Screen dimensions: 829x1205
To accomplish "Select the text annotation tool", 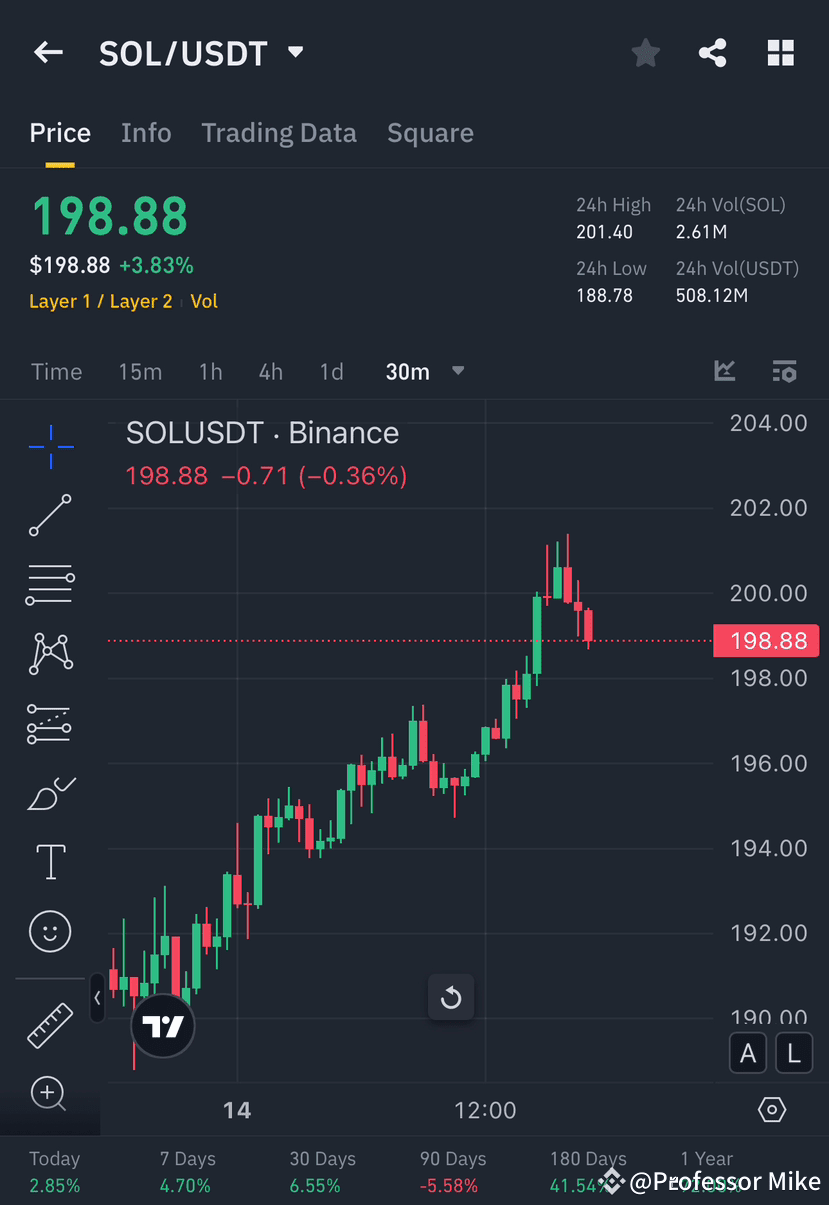I will 50,861.
